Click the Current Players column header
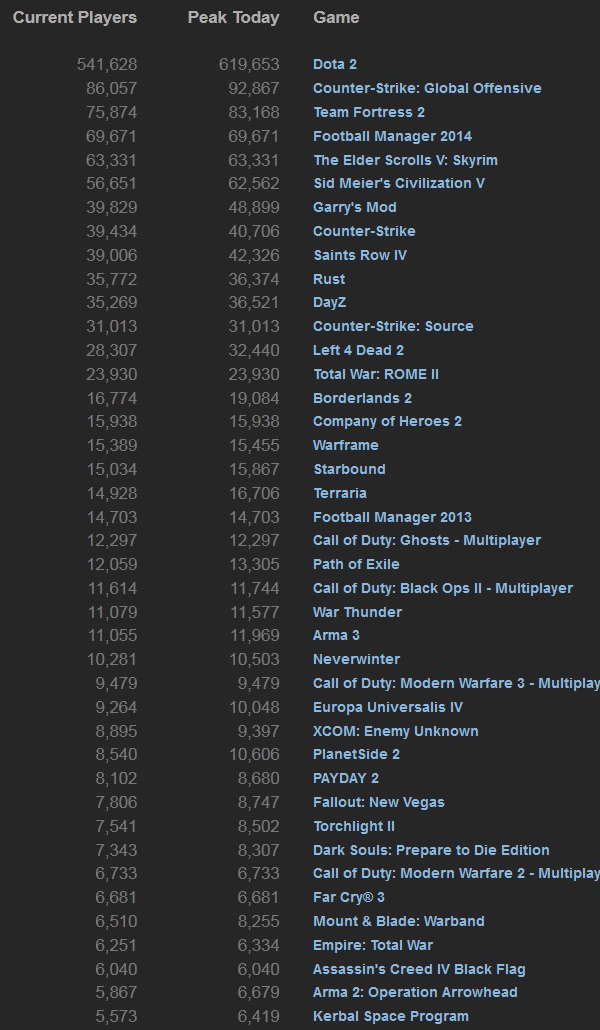600x1030 pixels. coord(75,17)
